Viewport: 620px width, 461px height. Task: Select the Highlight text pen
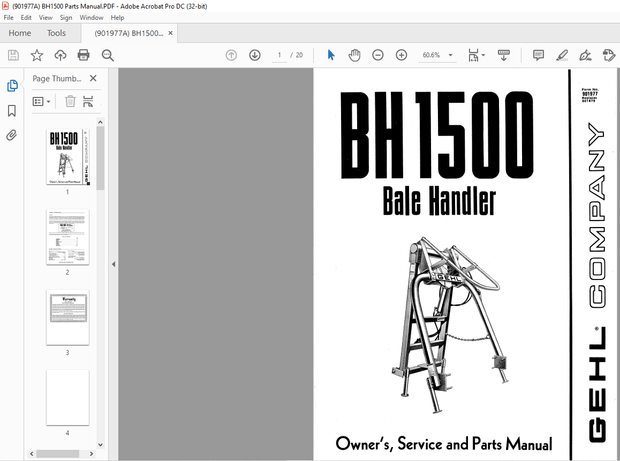(562, 55)
